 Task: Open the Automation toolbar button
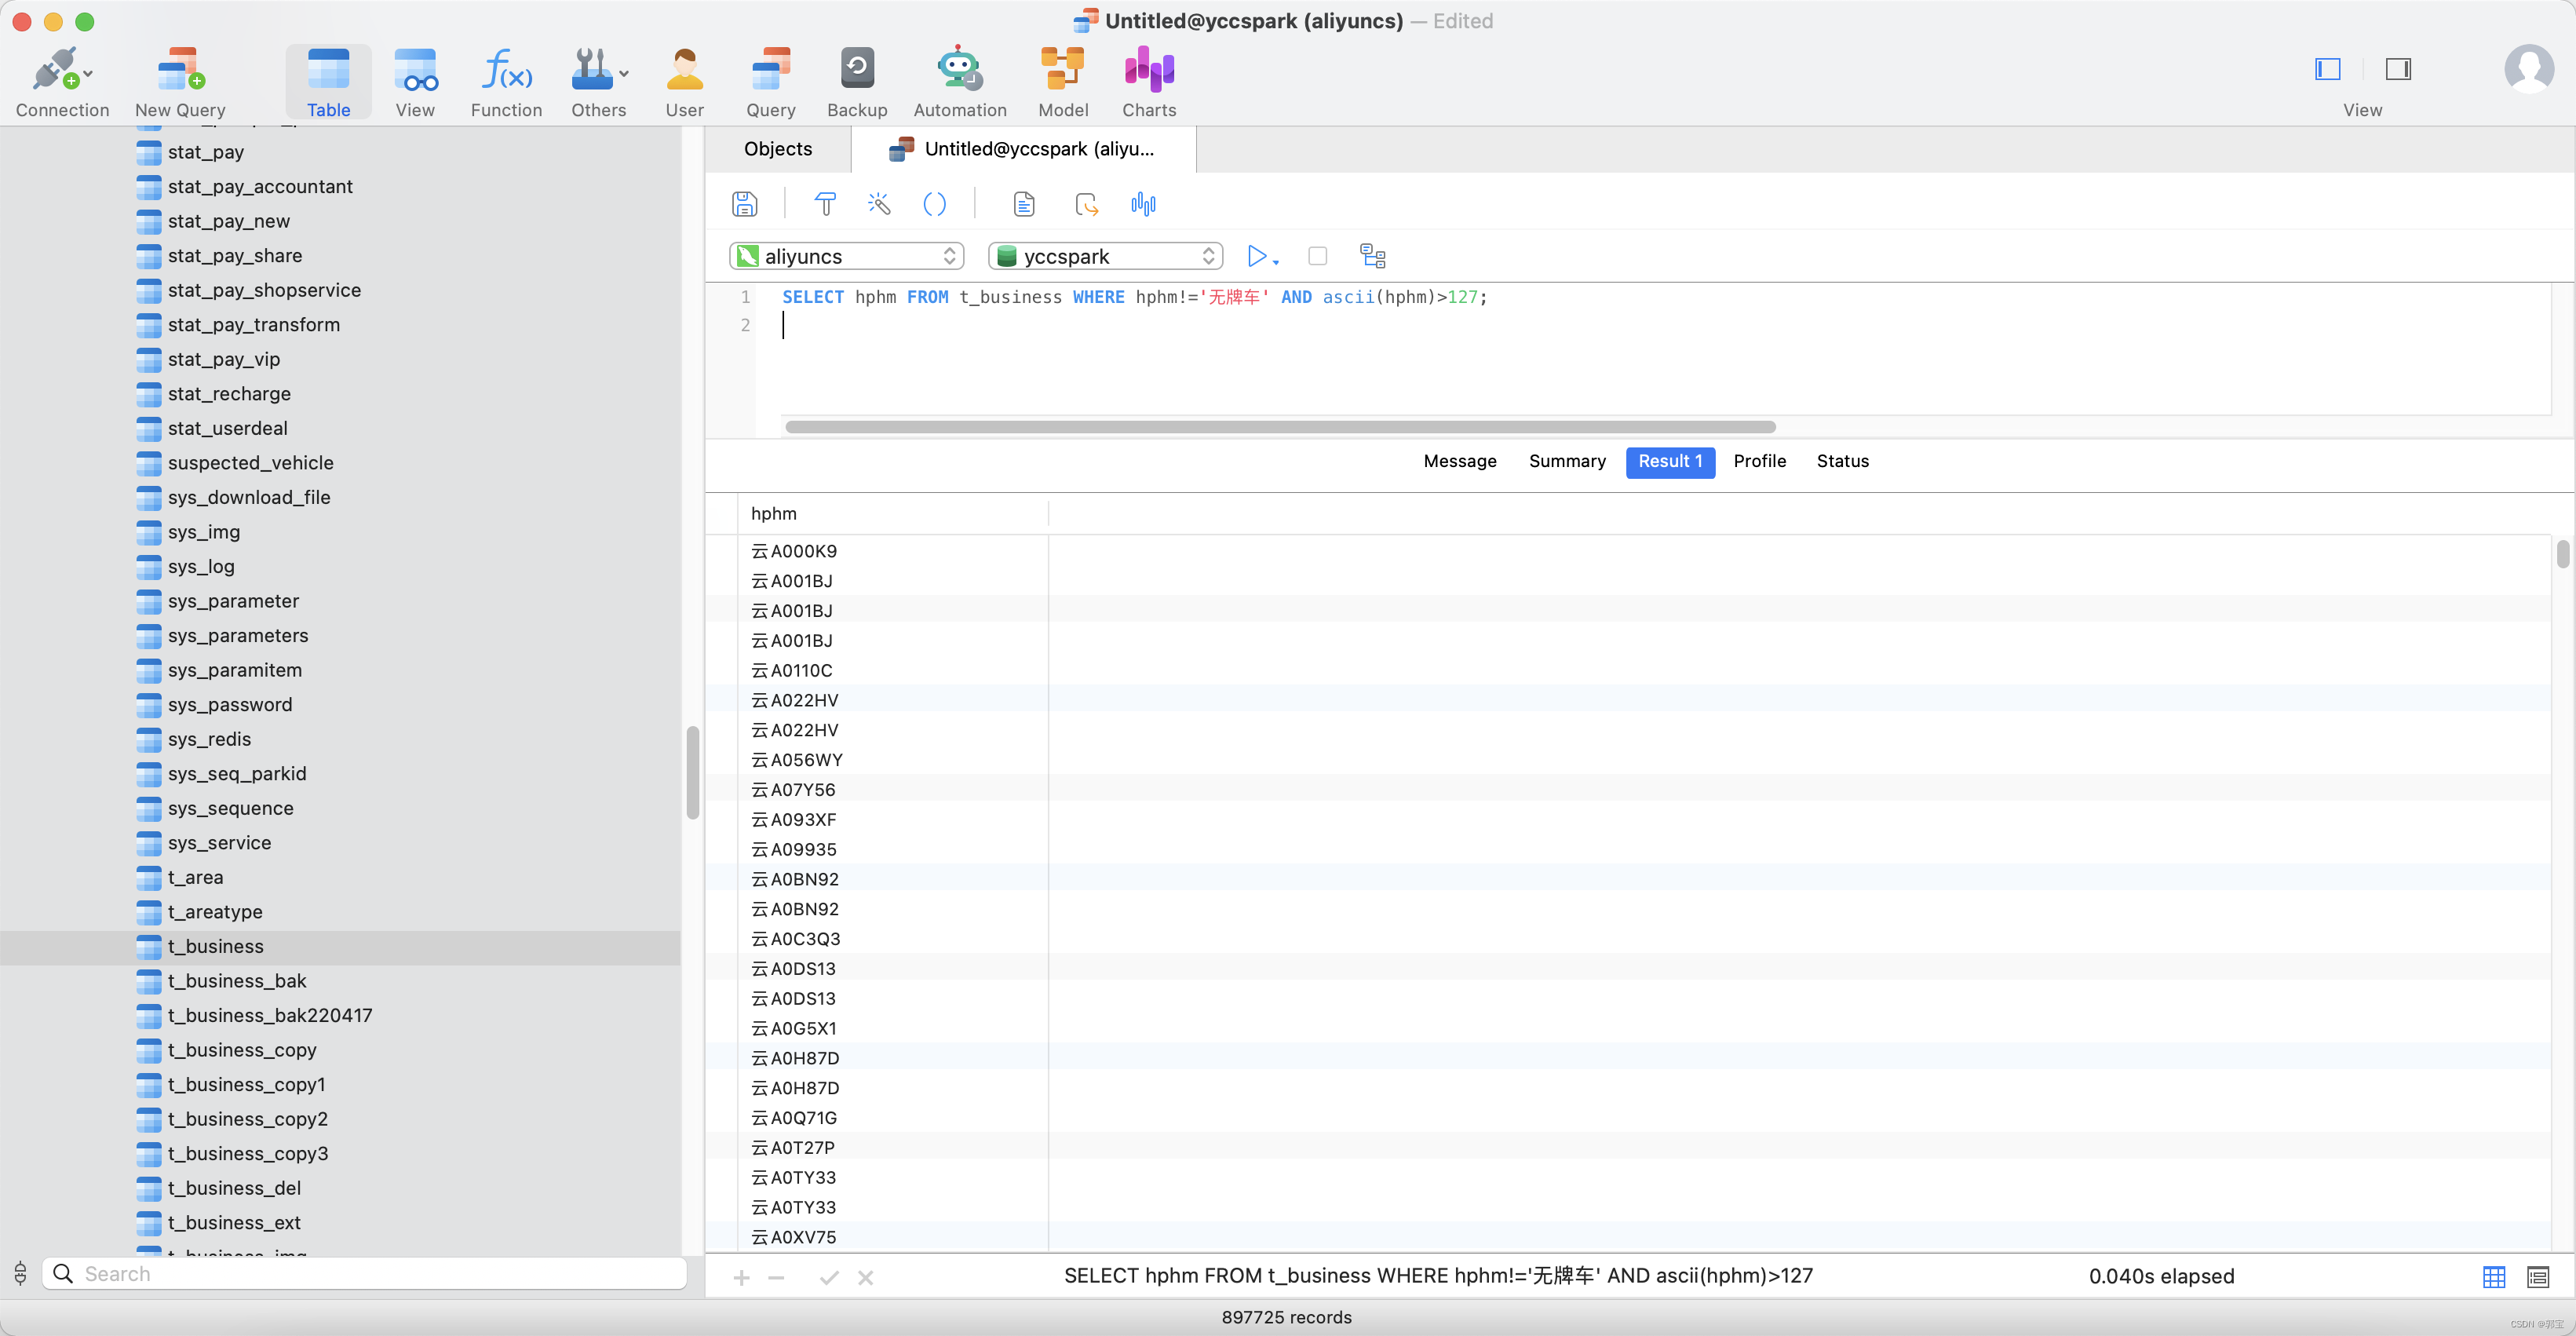960,82
